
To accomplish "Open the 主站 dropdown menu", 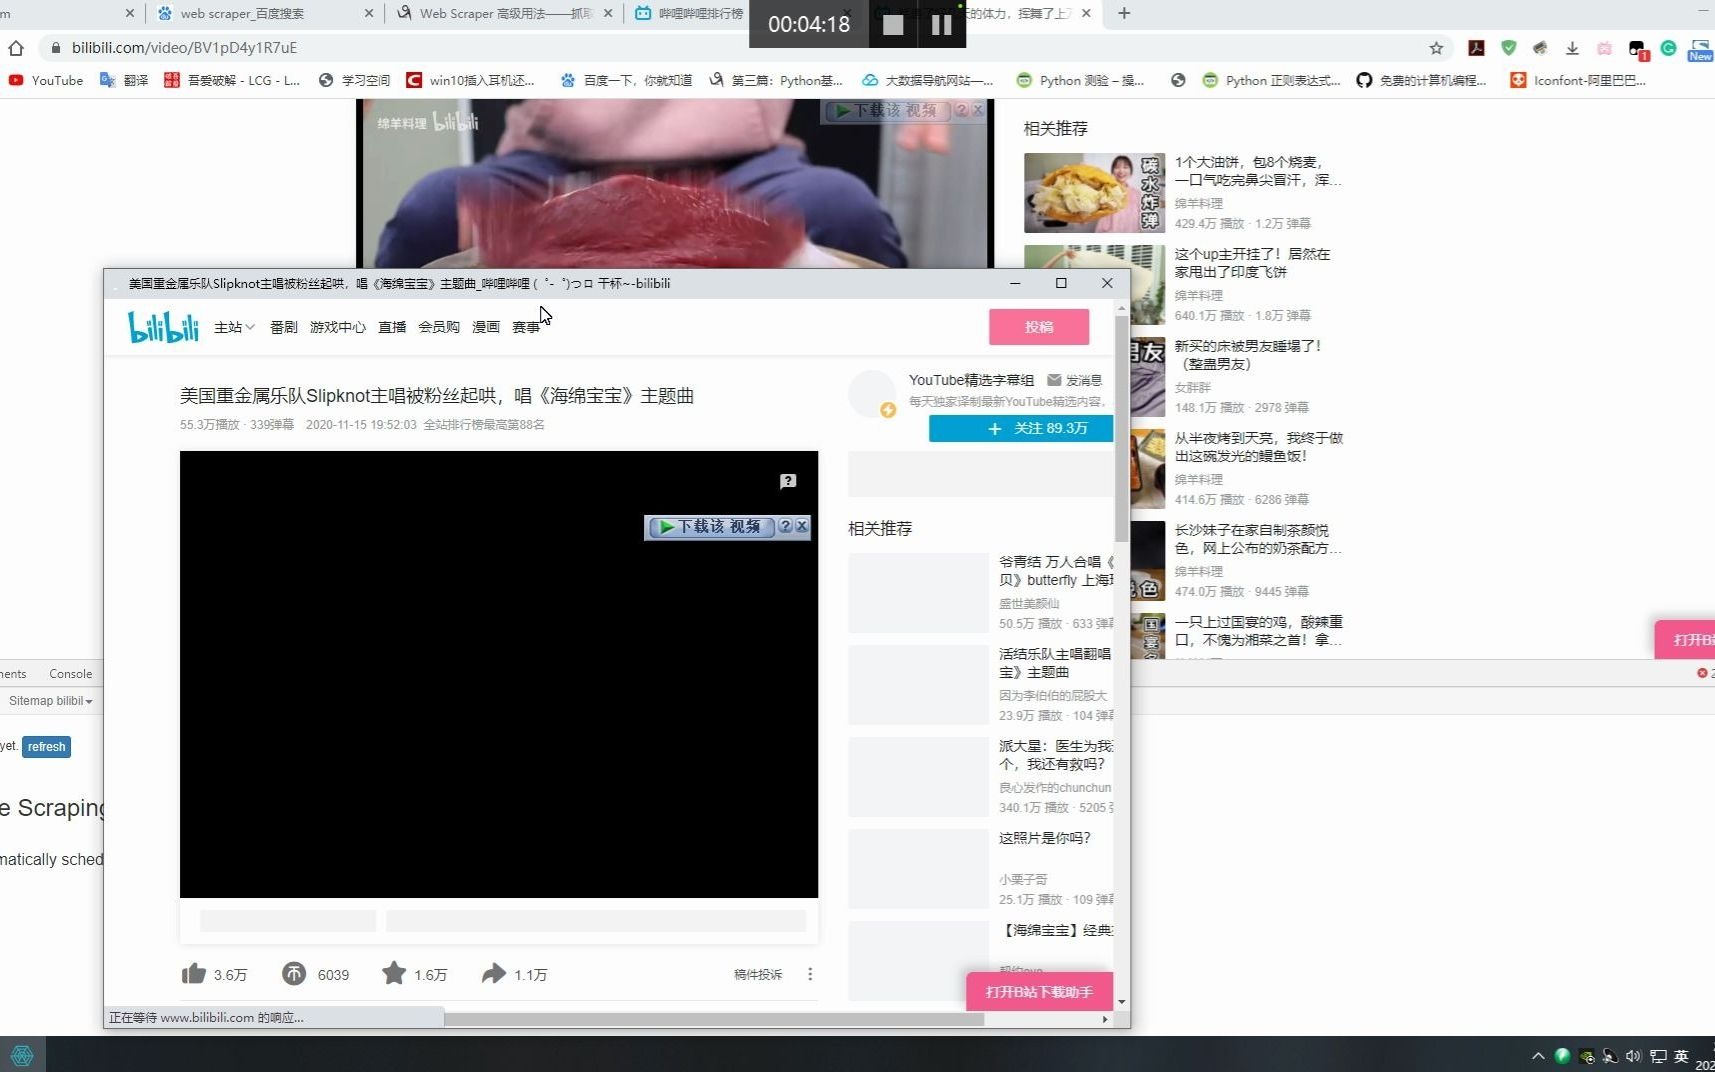I will tap(234, 327).
